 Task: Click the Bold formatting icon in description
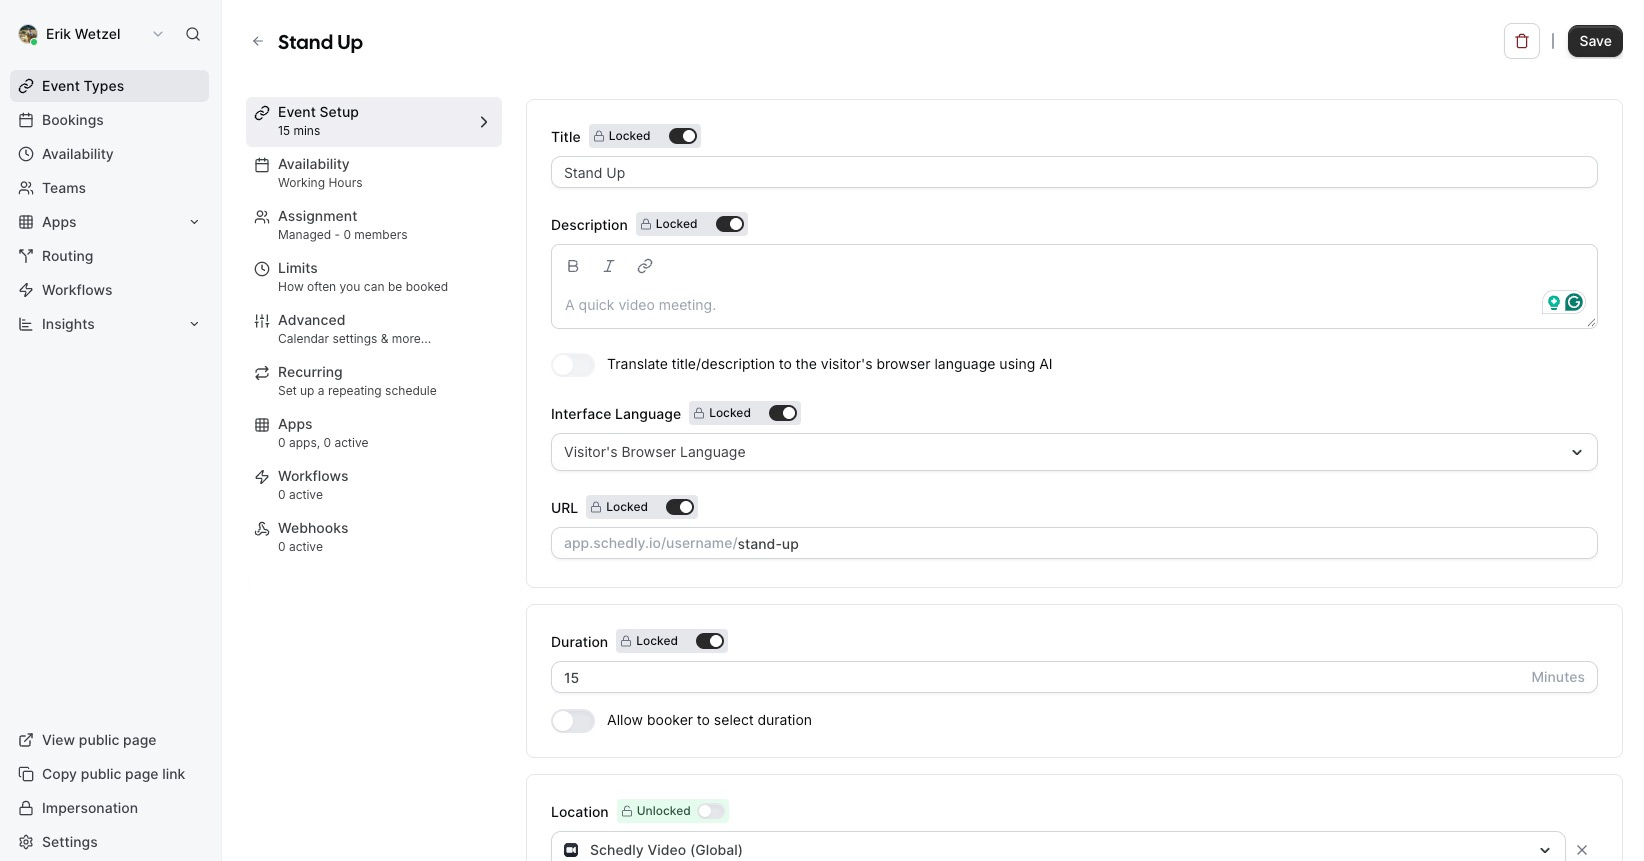[573, 266]
